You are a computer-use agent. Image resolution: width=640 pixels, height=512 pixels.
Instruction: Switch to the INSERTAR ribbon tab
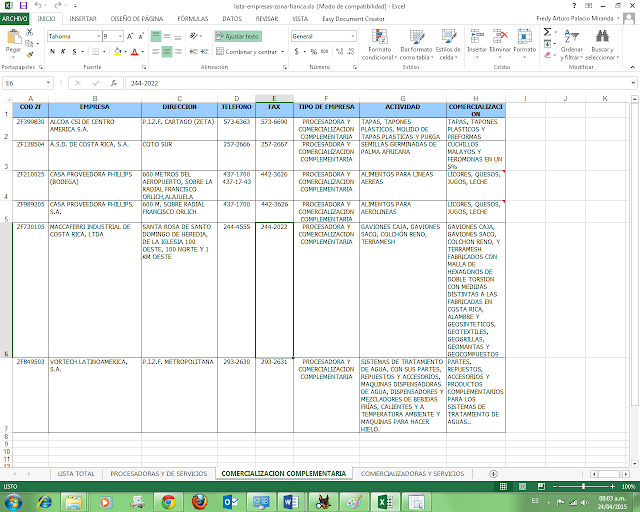(83, 19)
